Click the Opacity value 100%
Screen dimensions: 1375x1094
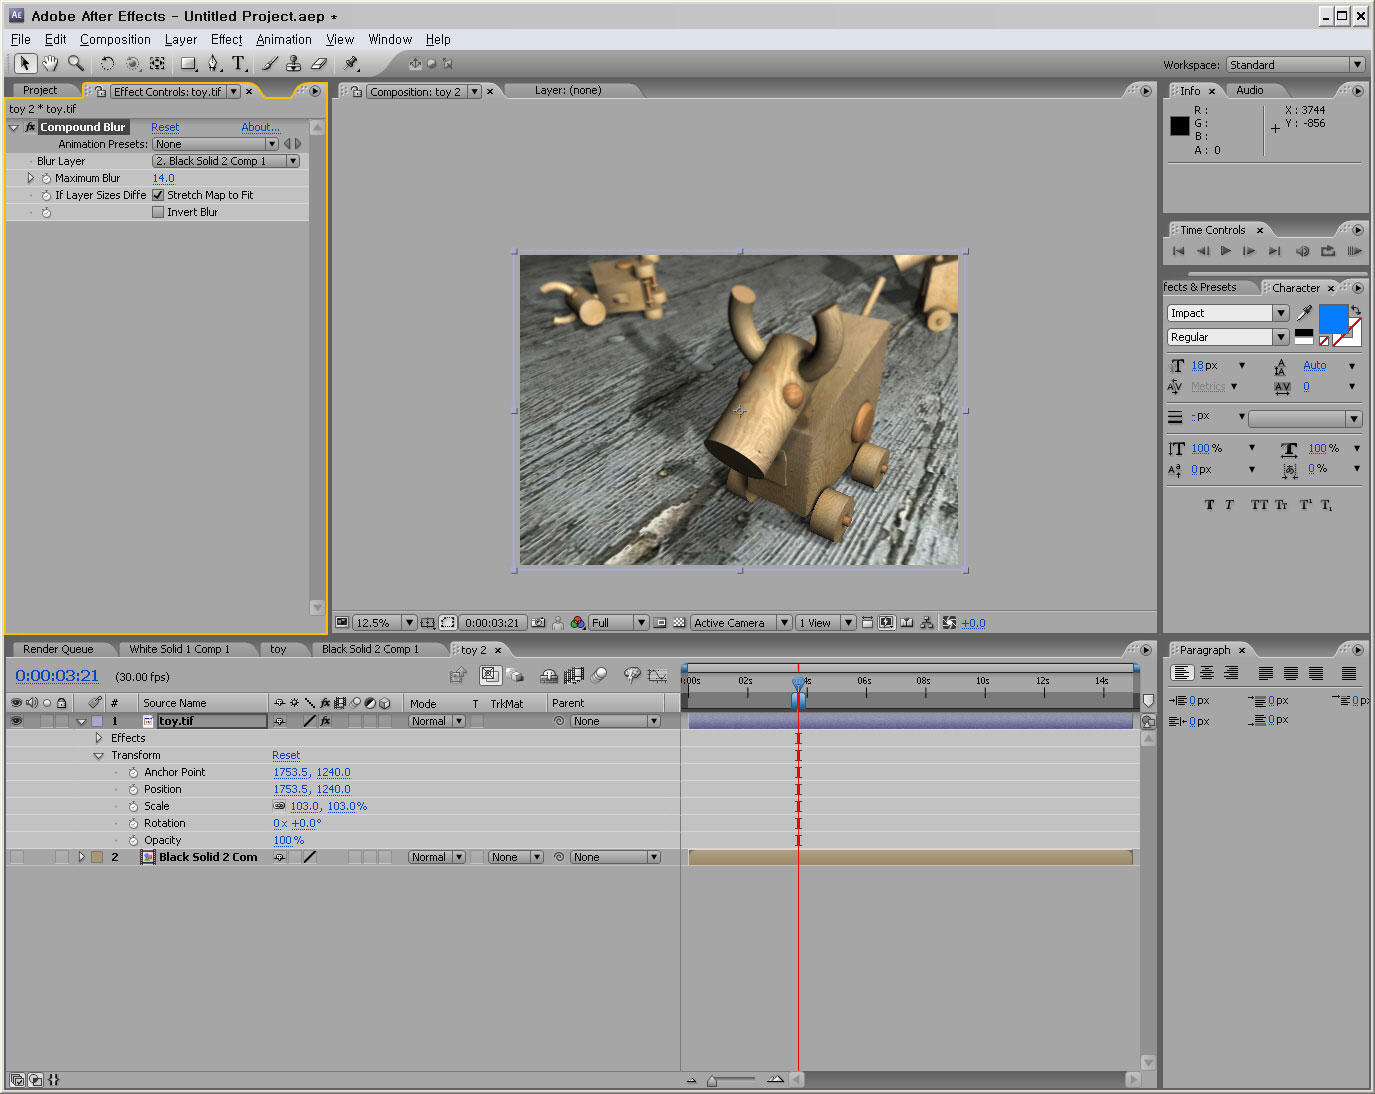point(289,840)
